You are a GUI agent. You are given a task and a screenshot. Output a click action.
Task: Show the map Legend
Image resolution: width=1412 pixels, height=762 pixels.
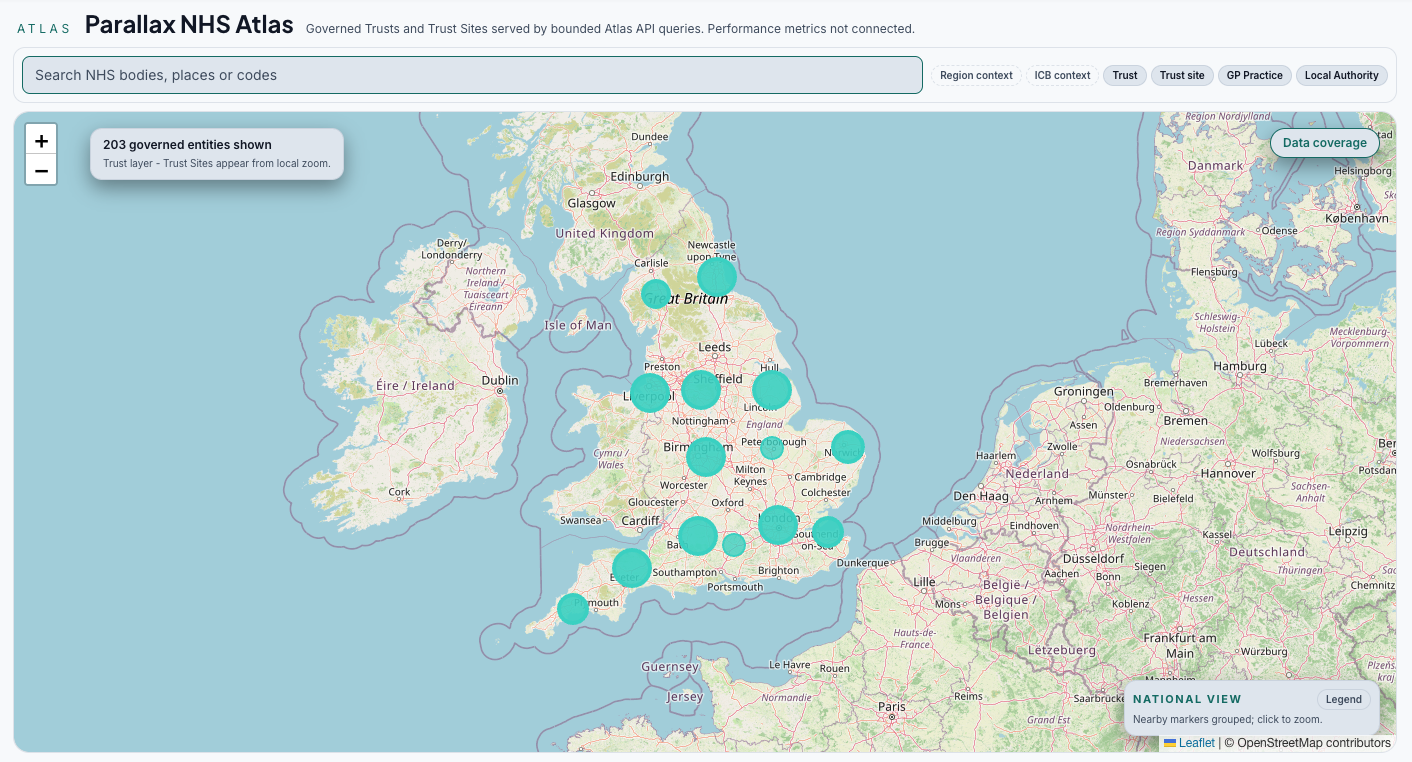tap(1344, 700)
